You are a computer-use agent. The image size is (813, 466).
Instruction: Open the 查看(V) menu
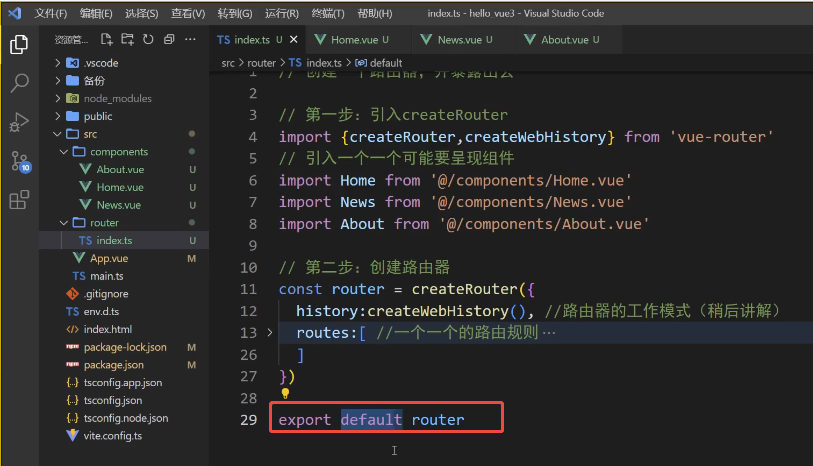(x=188, y=13)
